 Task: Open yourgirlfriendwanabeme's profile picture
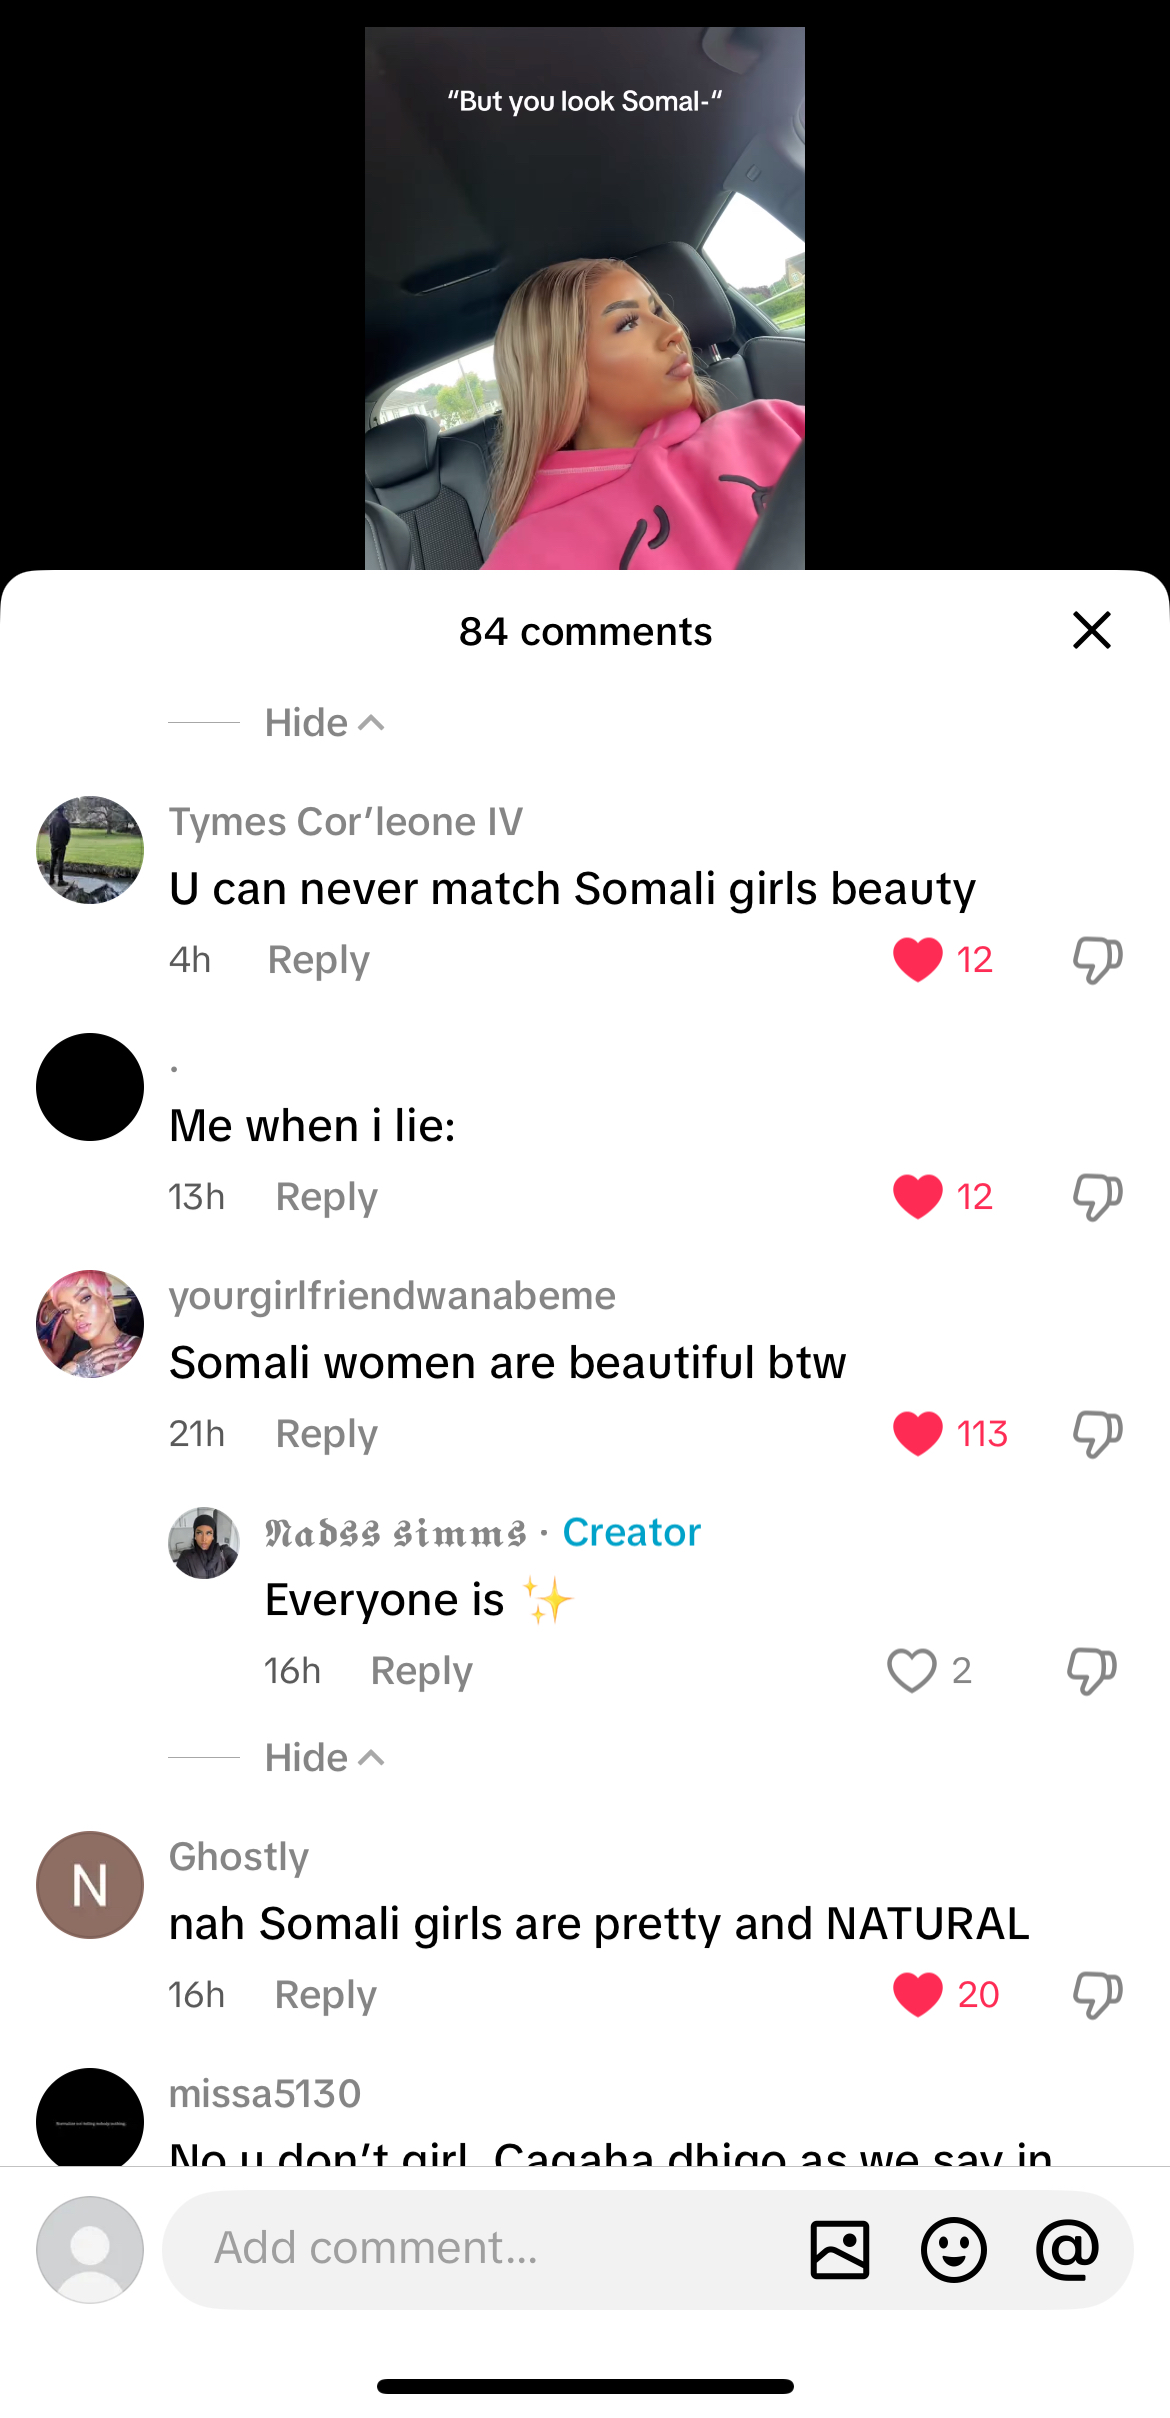[90, 1324]
